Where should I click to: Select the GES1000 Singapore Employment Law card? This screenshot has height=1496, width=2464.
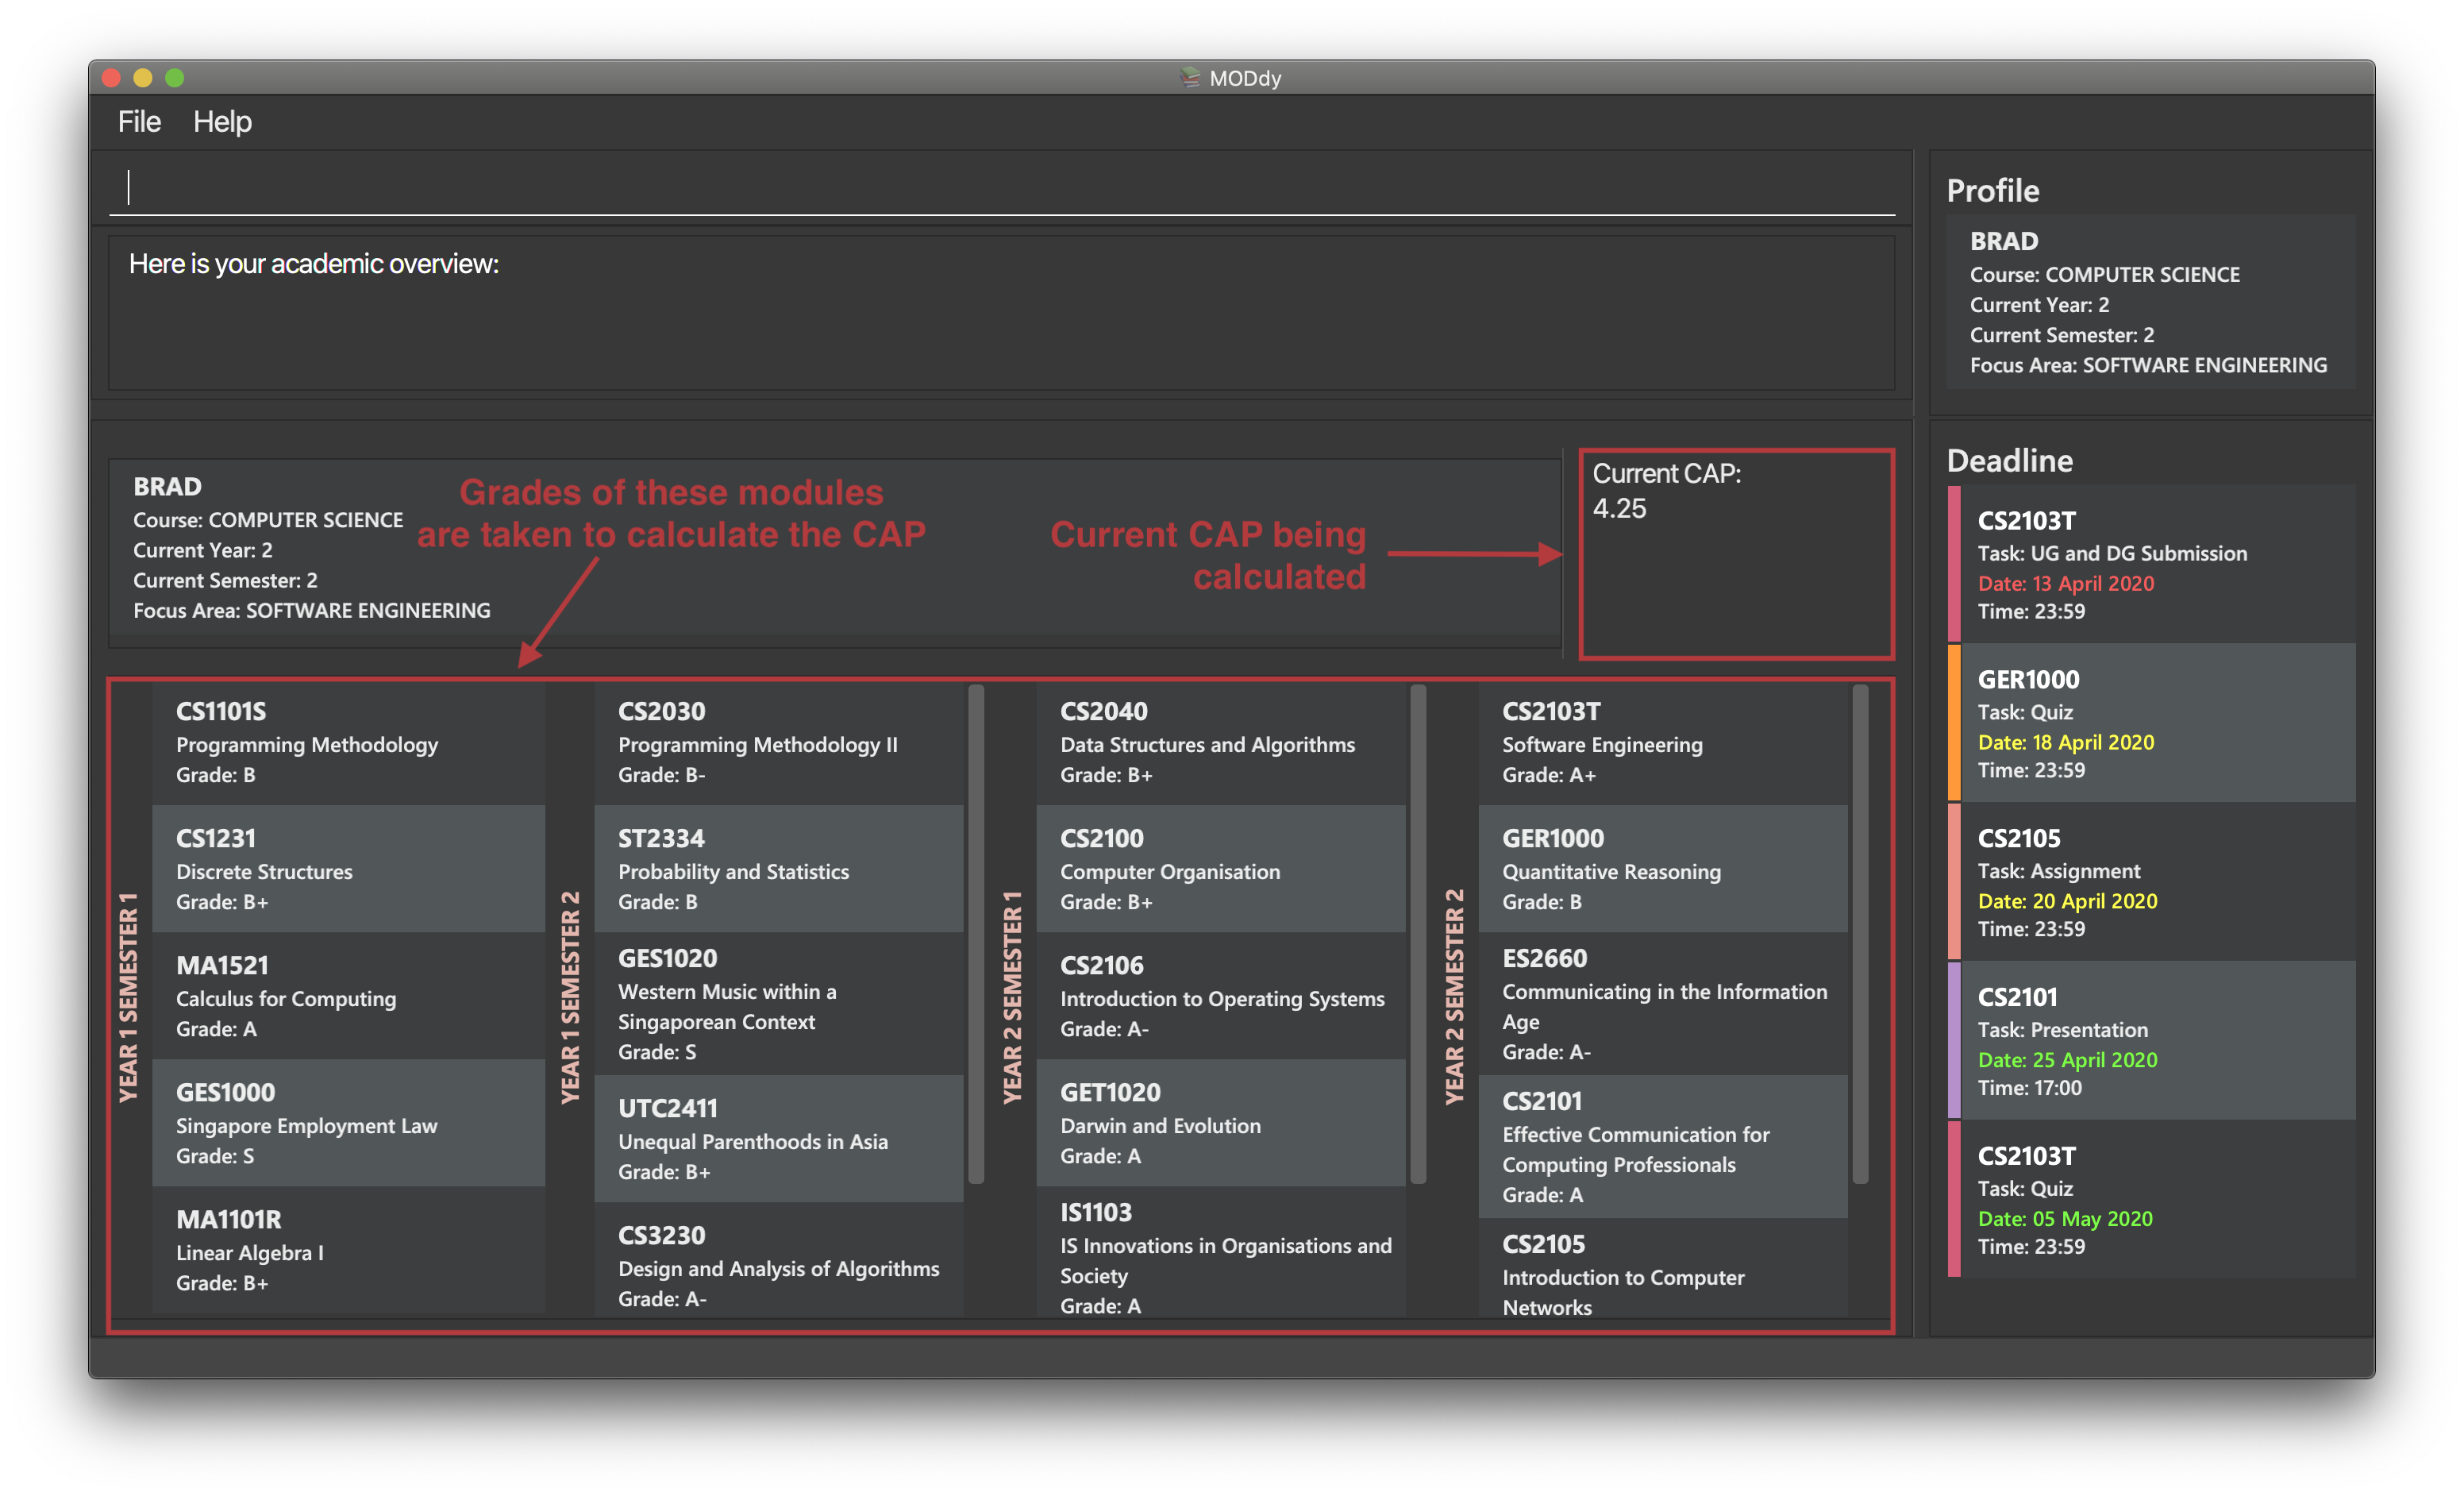[348, 1123]
